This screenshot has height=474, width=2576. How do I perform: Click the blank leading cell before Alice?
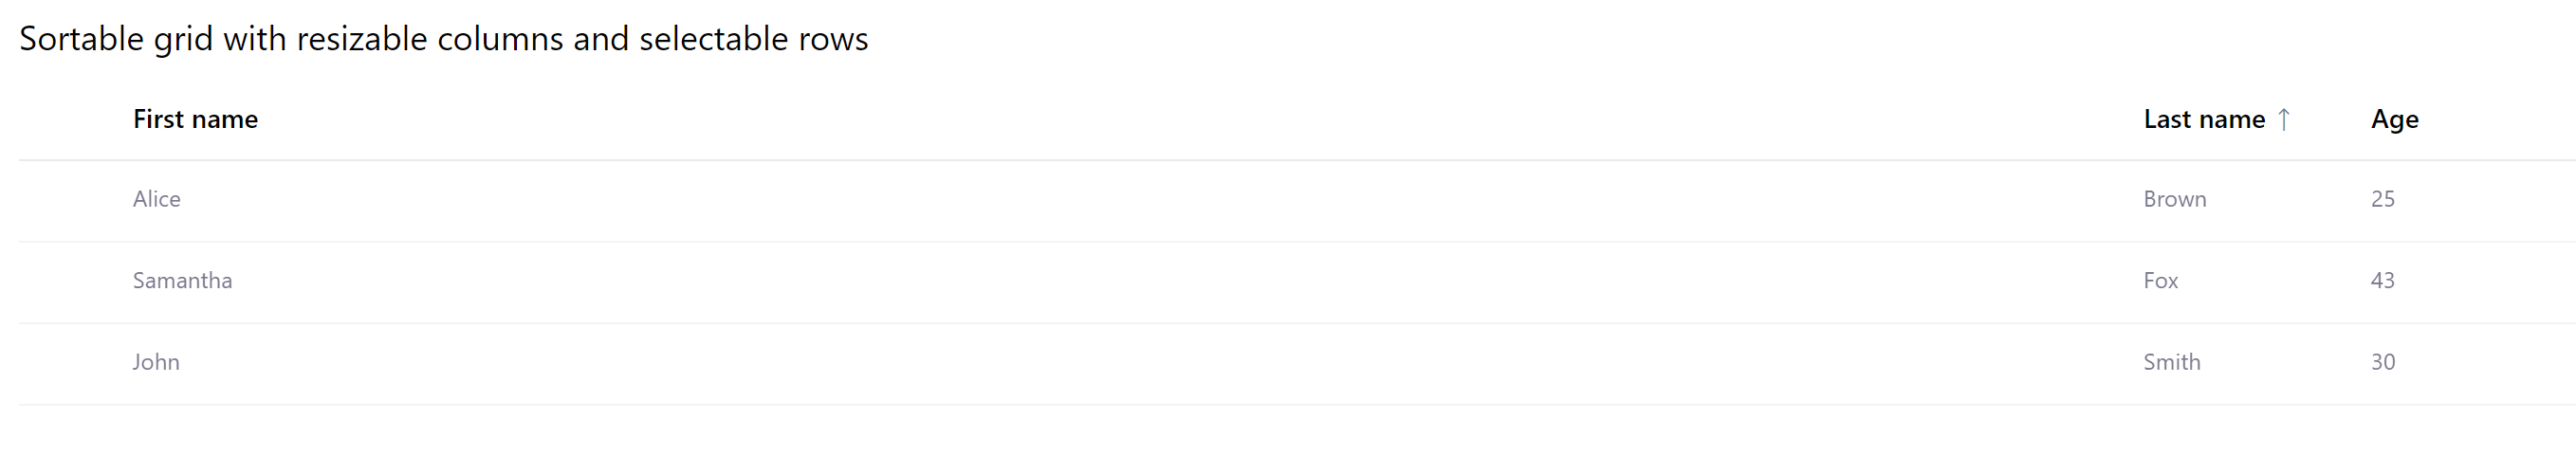point(70,199)
